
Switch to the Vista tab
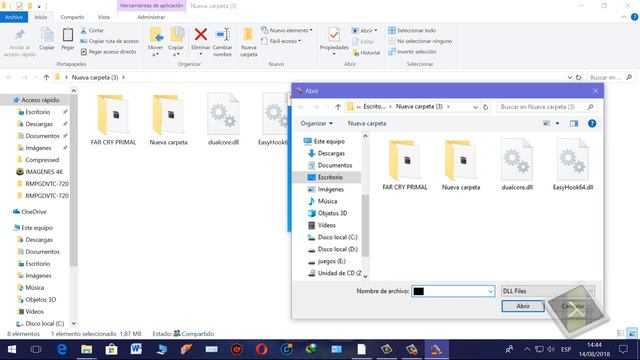pyautogui.click(x=103, y=17)
